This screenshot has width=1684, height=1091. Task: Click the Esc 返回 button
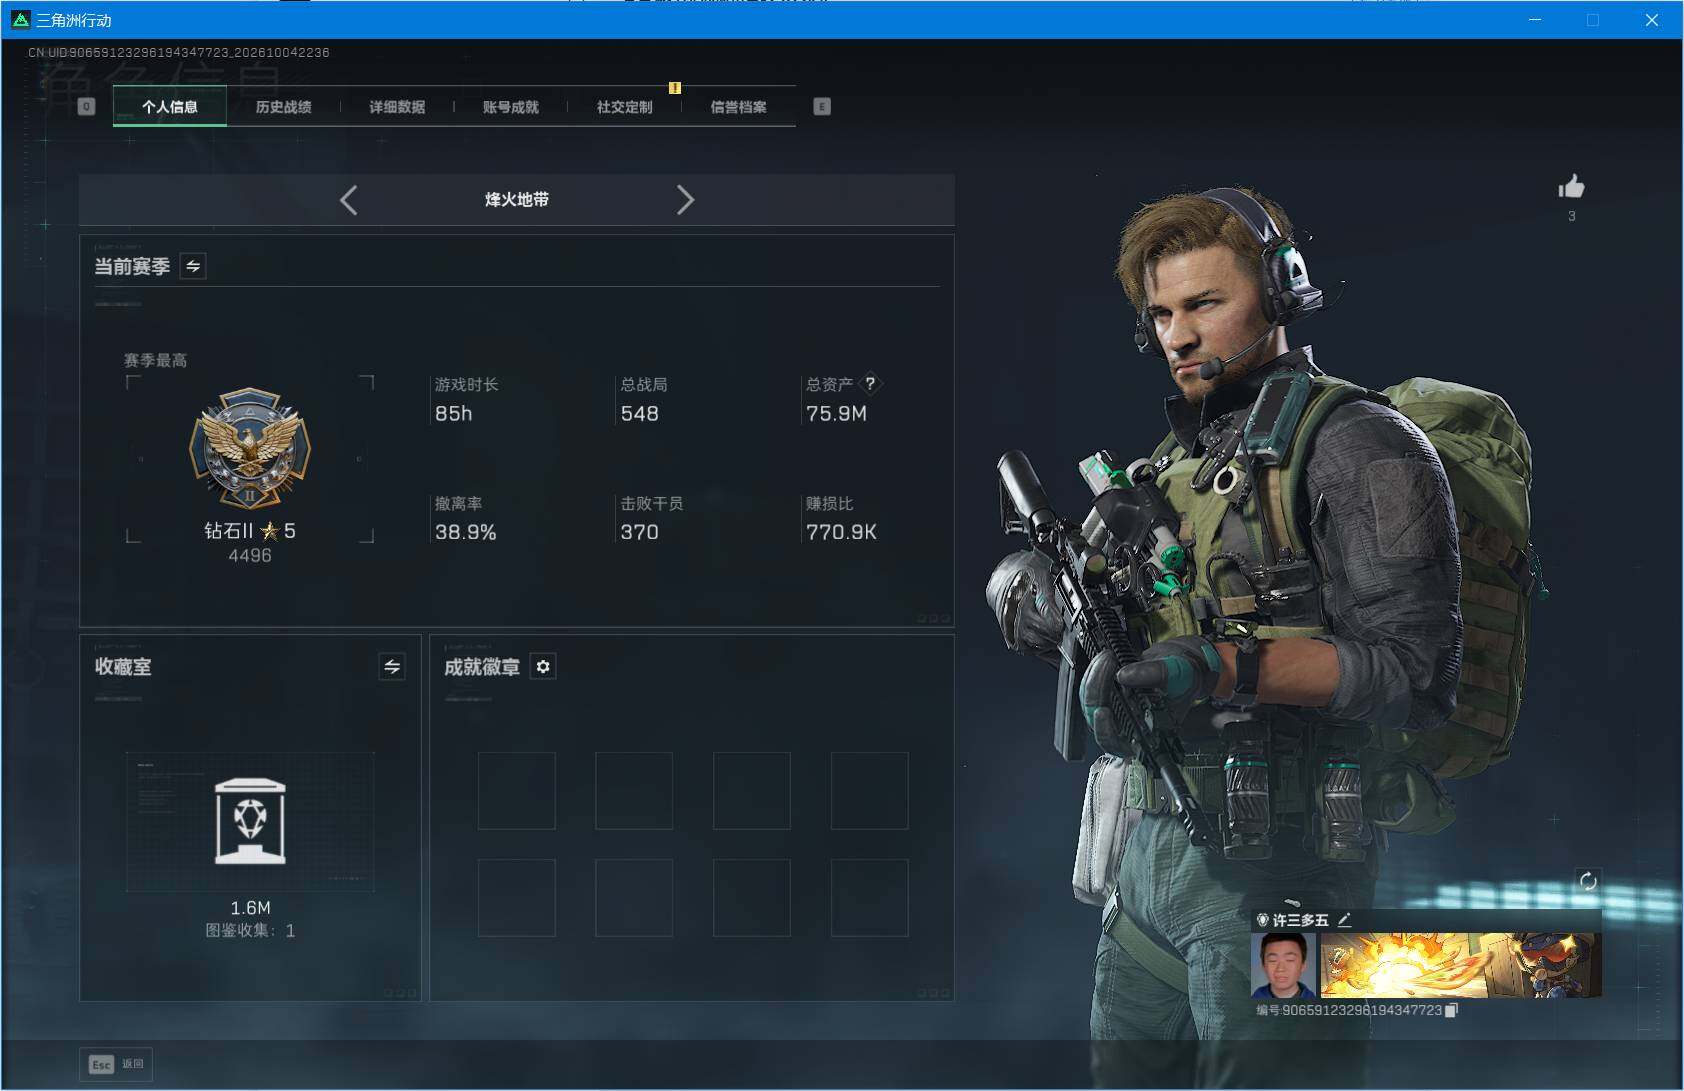116,1064
